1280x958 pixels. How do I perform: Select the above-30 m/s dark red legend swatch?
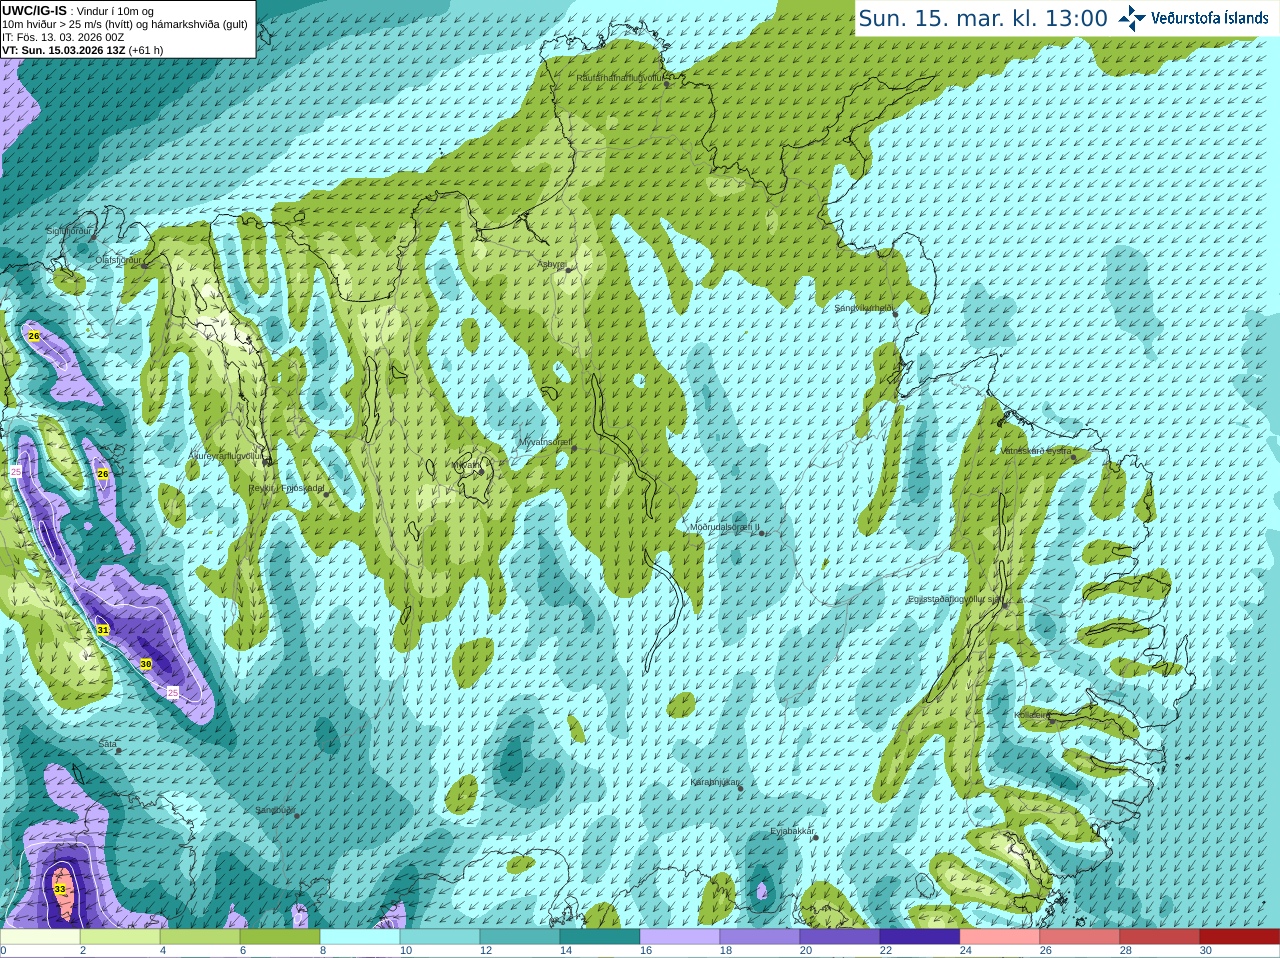tap(1240, 937)
